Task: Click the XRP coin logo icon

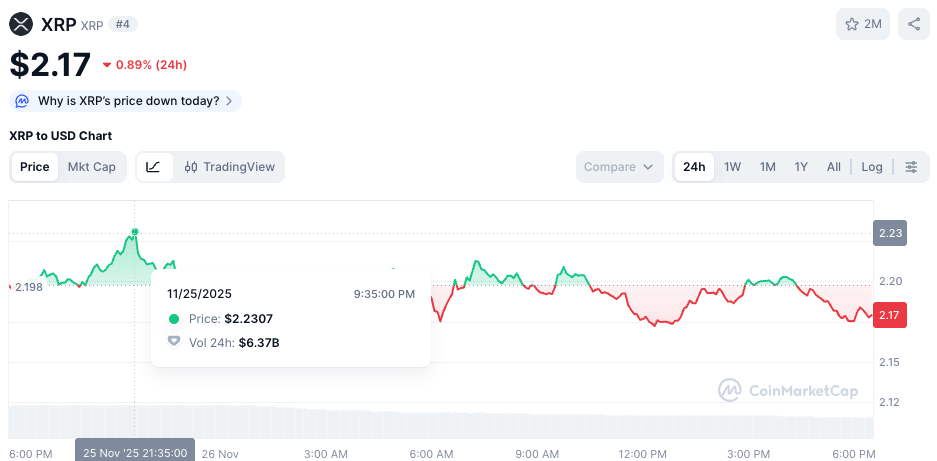Action: tap(22, 25)
